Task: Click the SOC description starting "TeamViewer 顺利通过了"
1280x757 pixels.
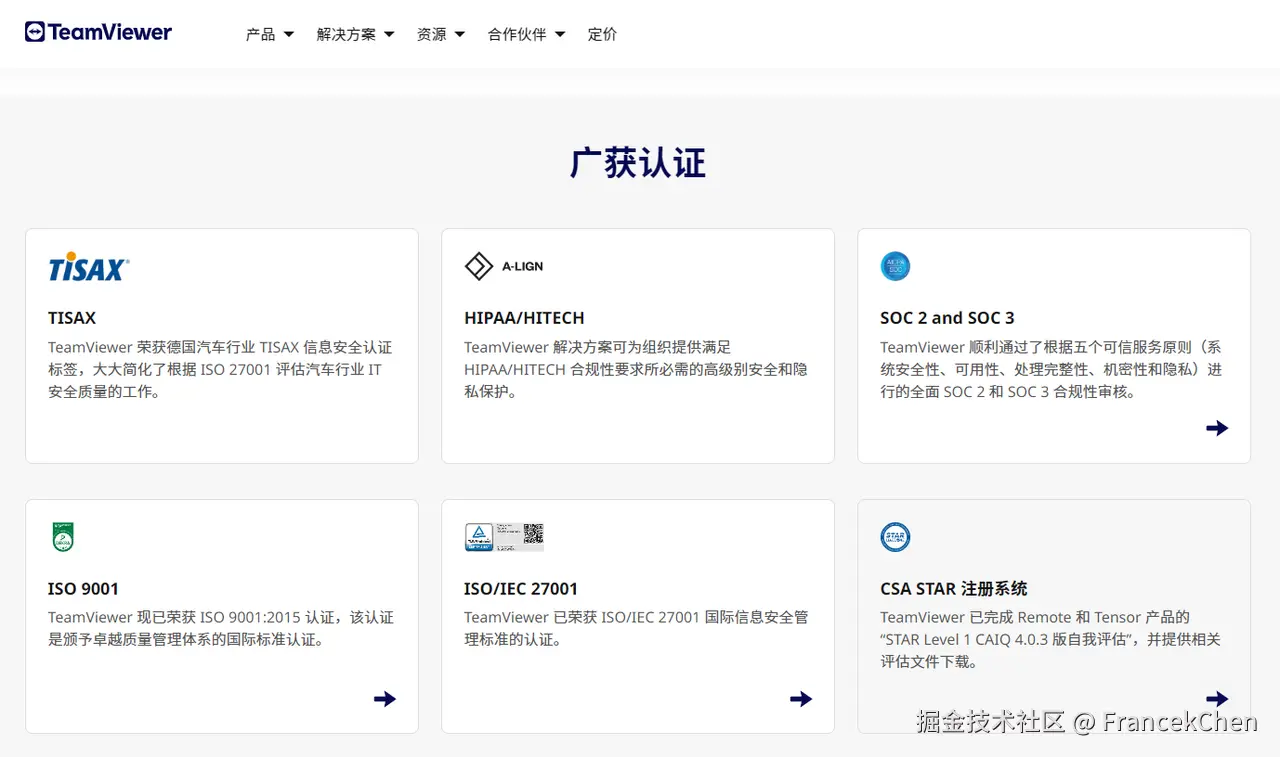Action: point(1051,369)
